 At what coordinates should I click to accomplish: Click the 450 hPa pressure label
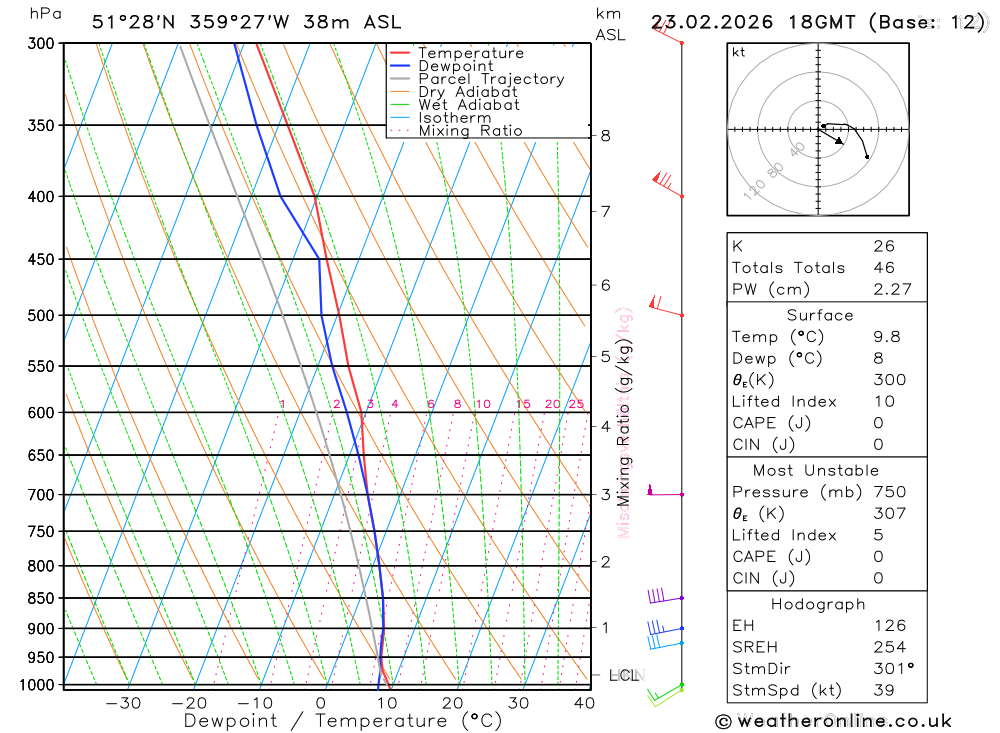[x=41, y=259]
